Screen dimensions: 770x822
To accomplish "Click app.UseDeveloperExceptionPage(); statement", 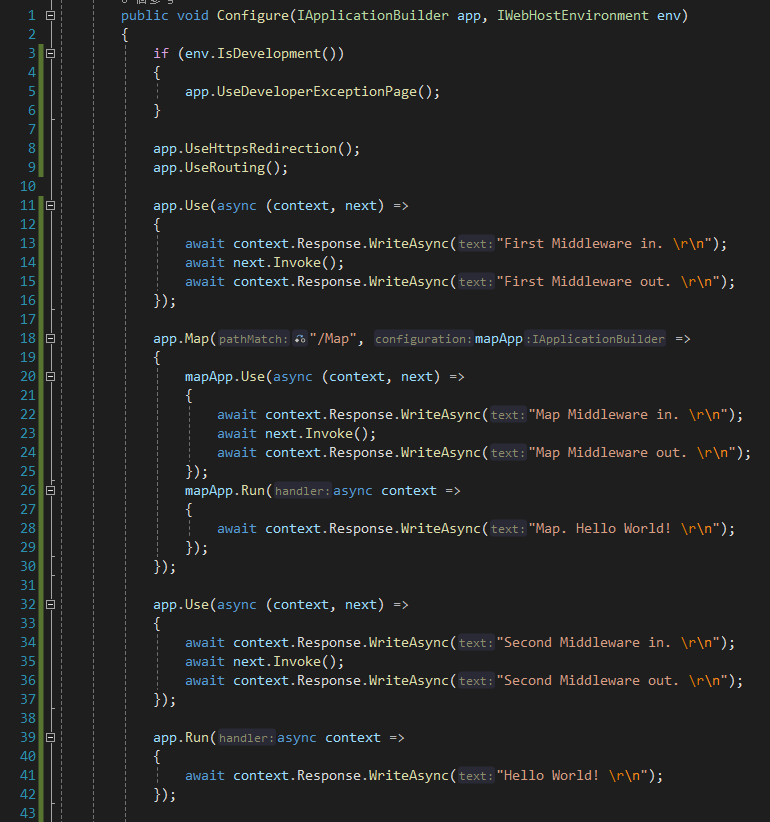I will coord(312,92).
